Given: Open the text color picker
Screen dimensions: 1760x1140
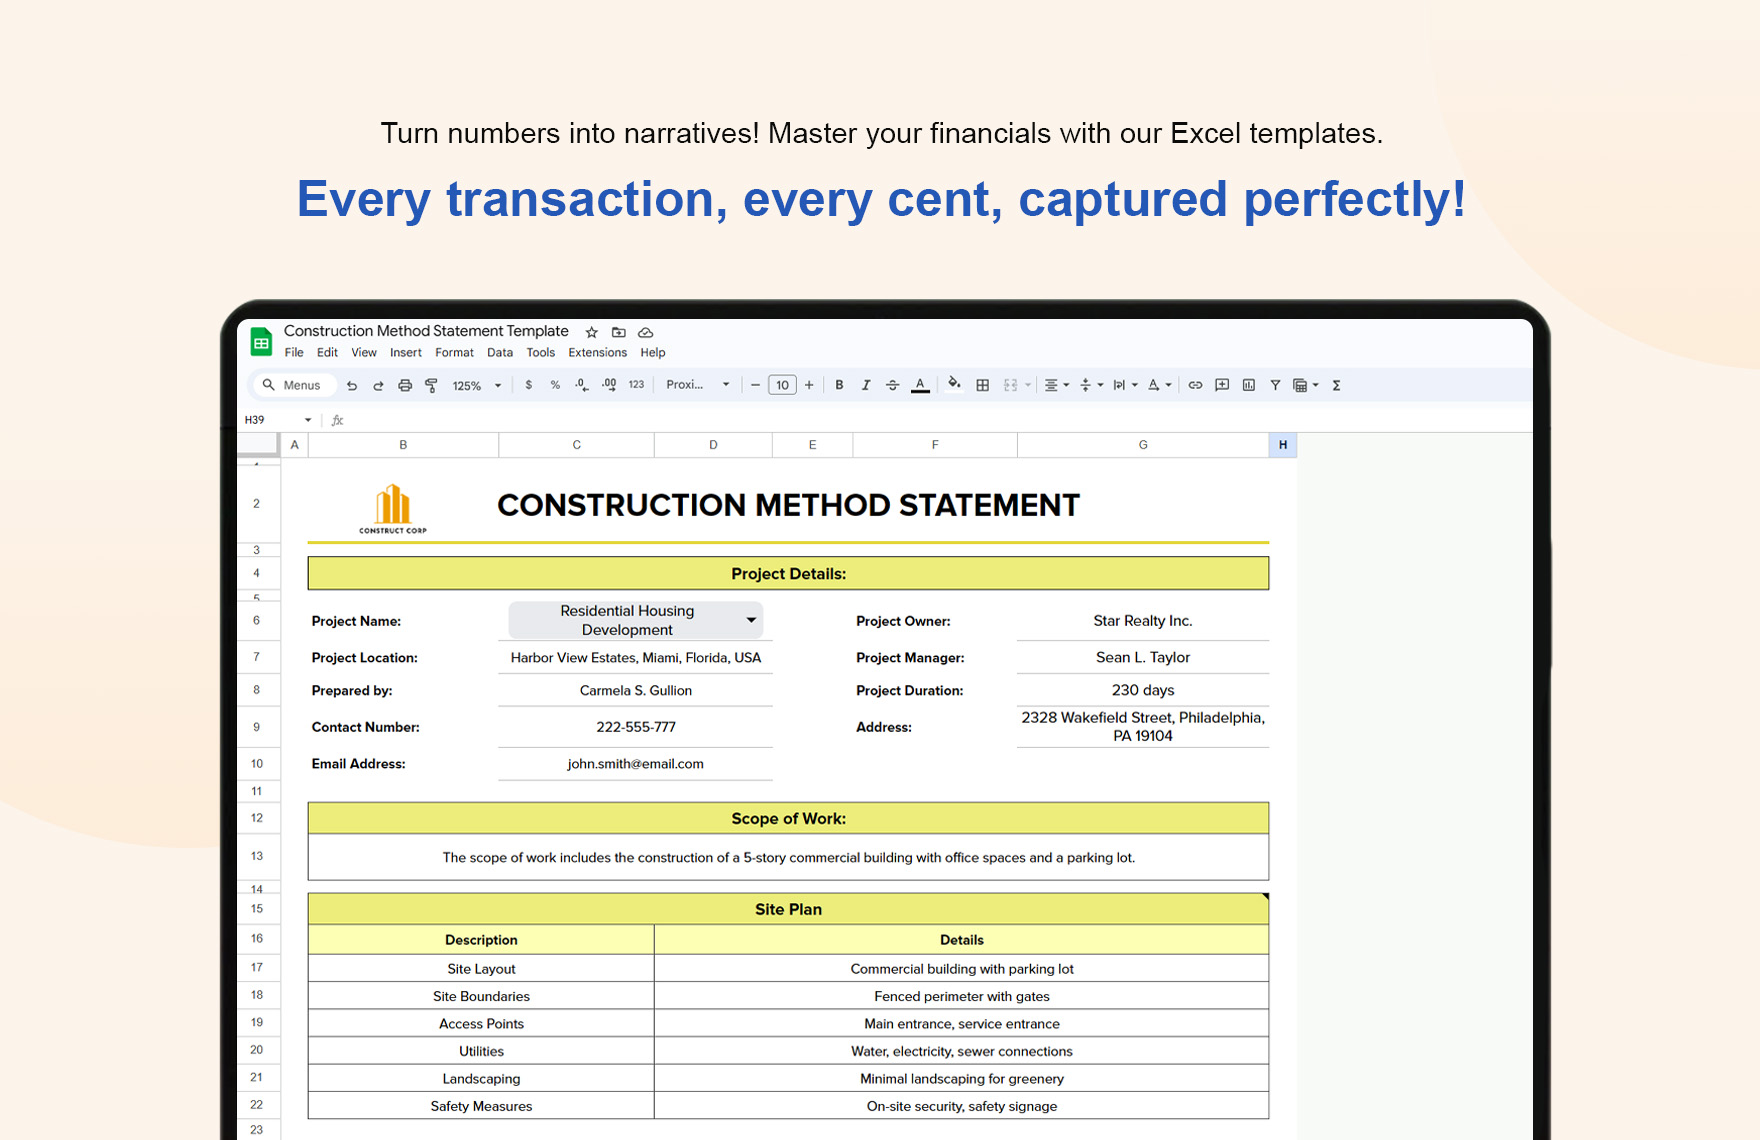Looking at the screenshot, I should 920,385.
